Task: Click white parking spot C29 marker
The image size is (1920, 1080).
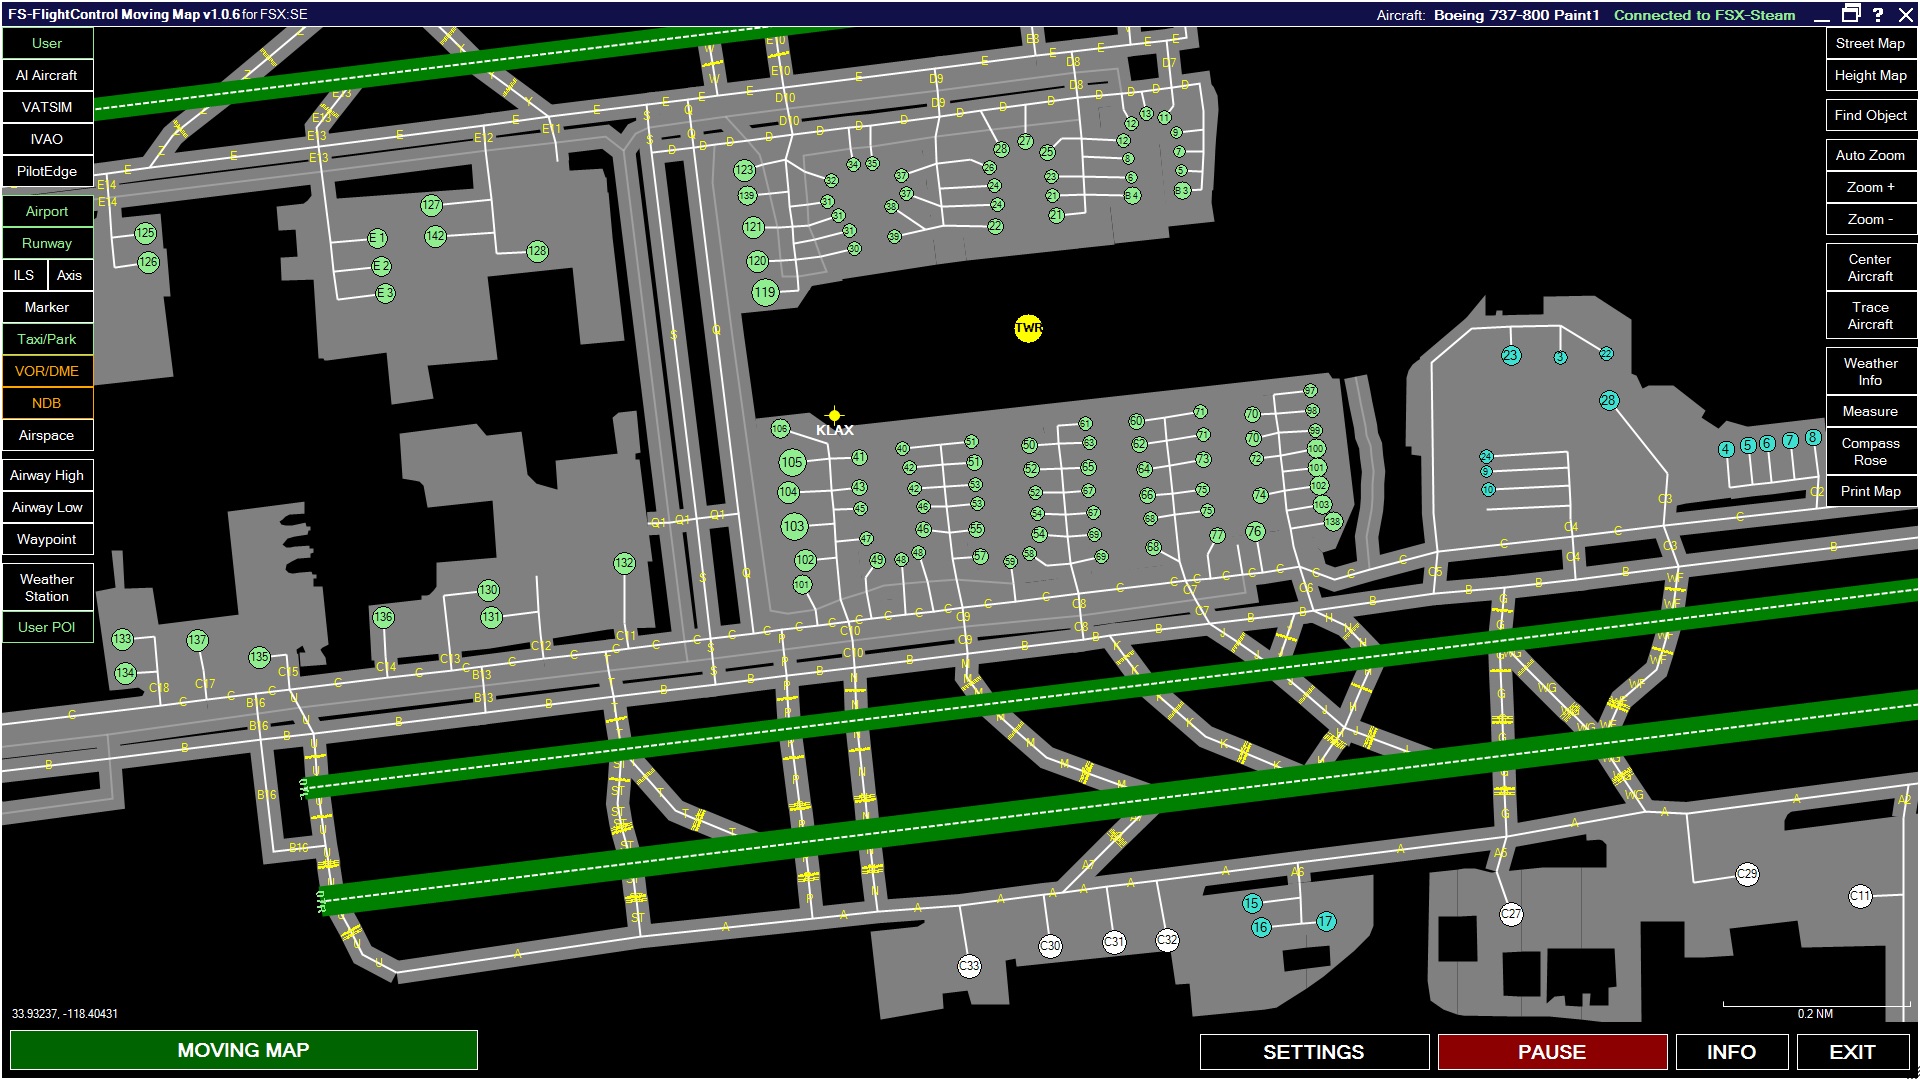Action: (1746, 873)
